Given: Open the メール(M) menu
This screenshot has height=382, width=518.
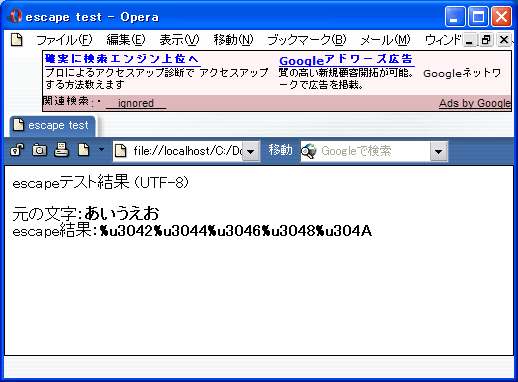Looking at the screenshot, I should pyautogui.click(x=385, y=40).
